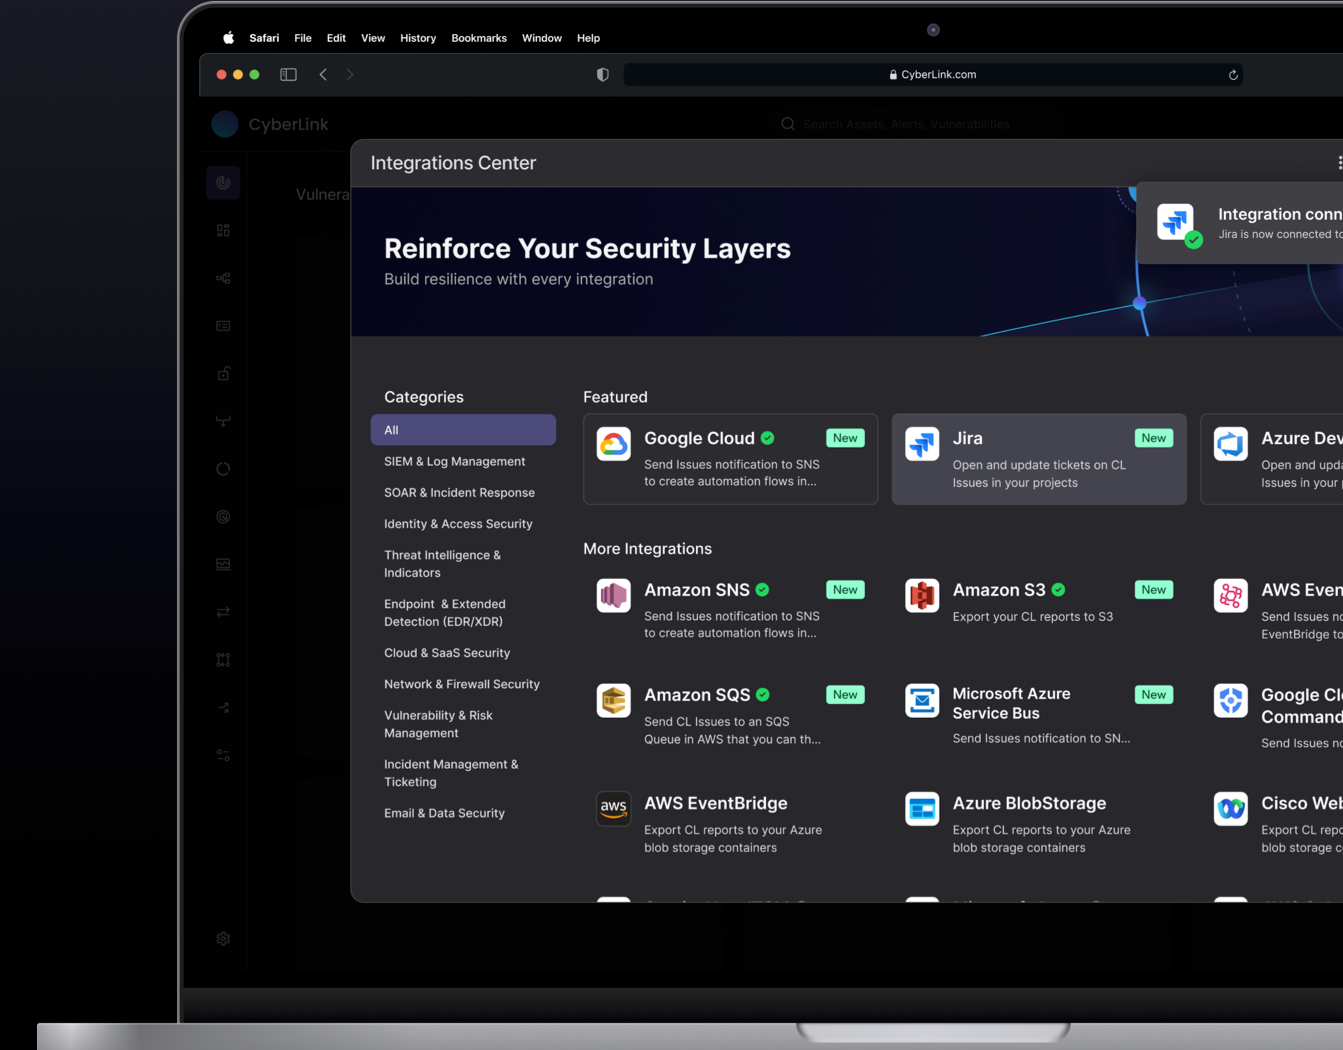The image size is (1343, 1050).
Task: Click the Cisco Webex logo icon
Action: (1231, 809)
